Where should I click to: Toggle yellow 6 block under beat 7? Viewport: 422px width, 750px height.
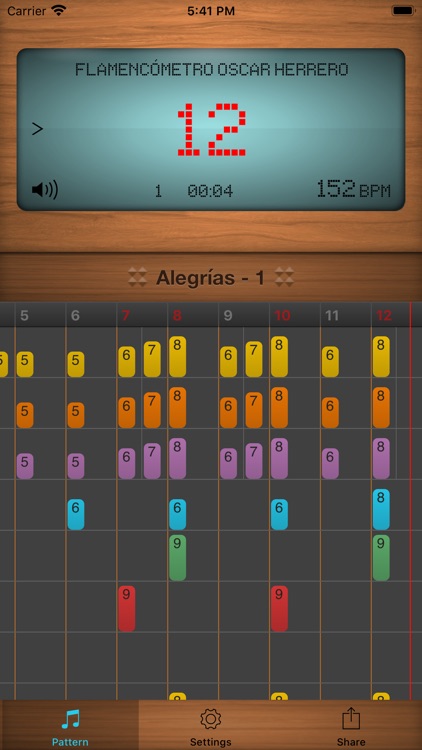point(127,362)
